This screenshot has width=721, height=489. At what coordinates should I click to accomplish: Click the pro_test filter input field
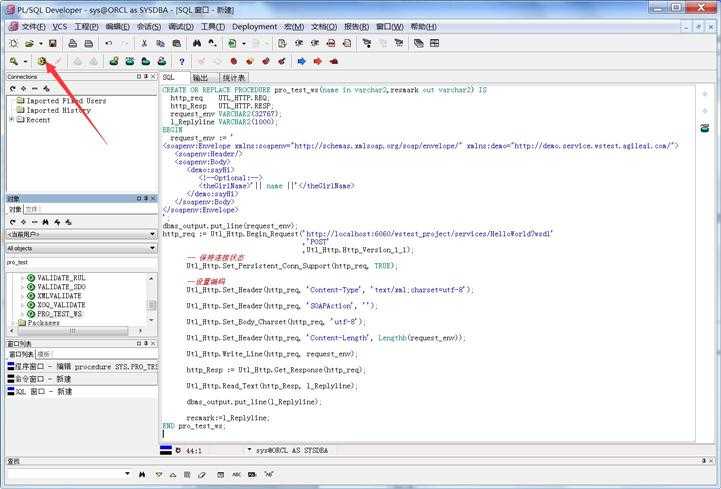(x=82, y=262)
